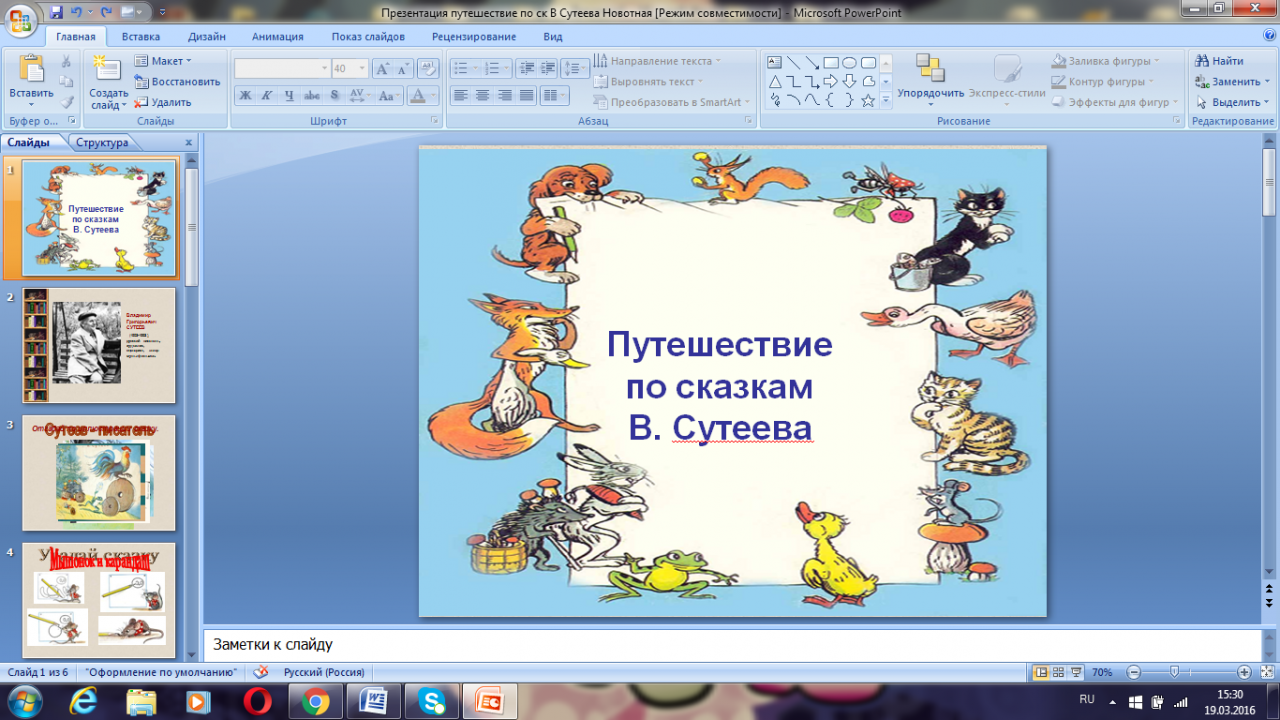Select slide 3 thumbnail with rooster
The image size is (1280, 720).
point(99,473)
